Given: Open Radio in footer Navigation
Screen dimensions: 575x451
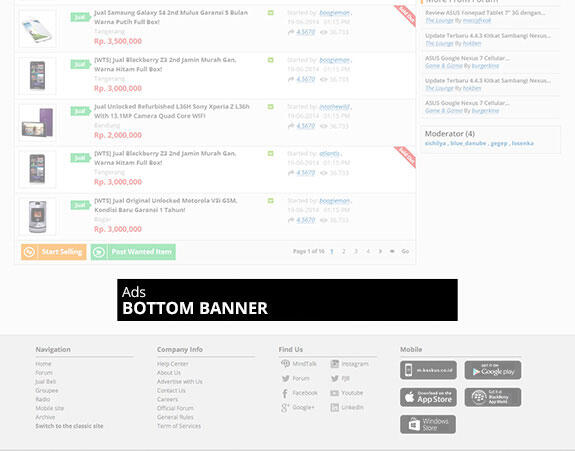Looking at the screenshot, I should coord(43,399).
